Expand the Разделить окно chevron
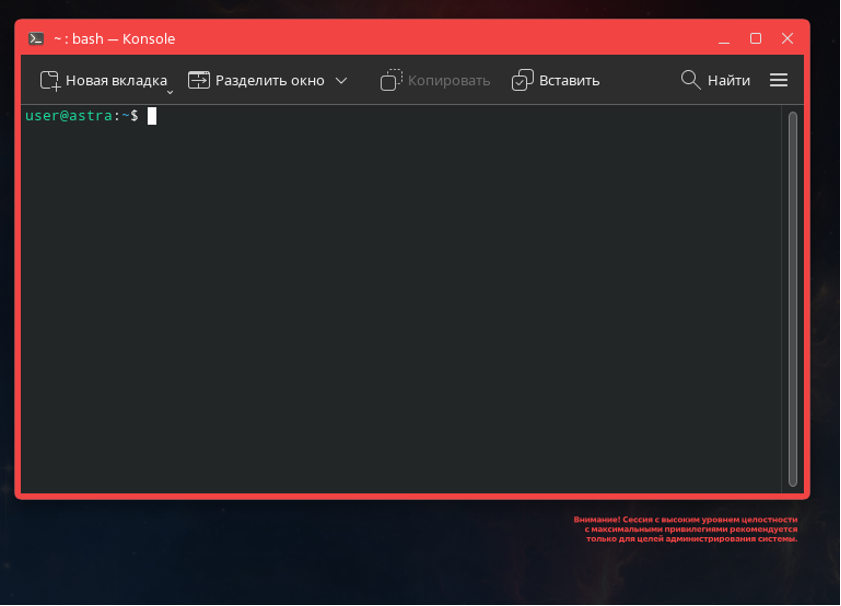The image size is (841, 606). 341,80
